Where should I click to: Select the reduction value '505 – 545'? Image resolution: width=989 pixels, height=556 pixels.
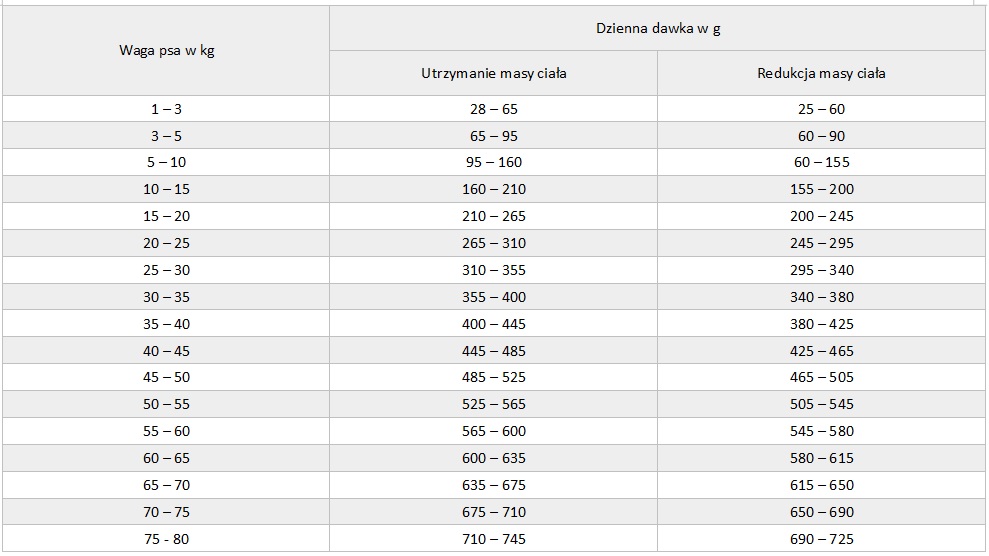click(x=821, y=404)
